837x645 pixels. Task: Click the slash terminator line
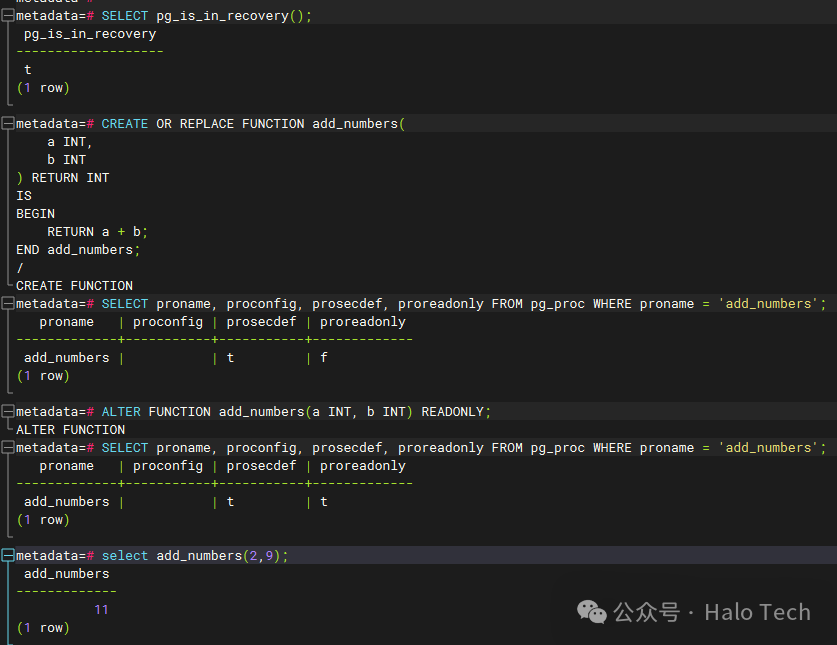[x=20, y=268]
